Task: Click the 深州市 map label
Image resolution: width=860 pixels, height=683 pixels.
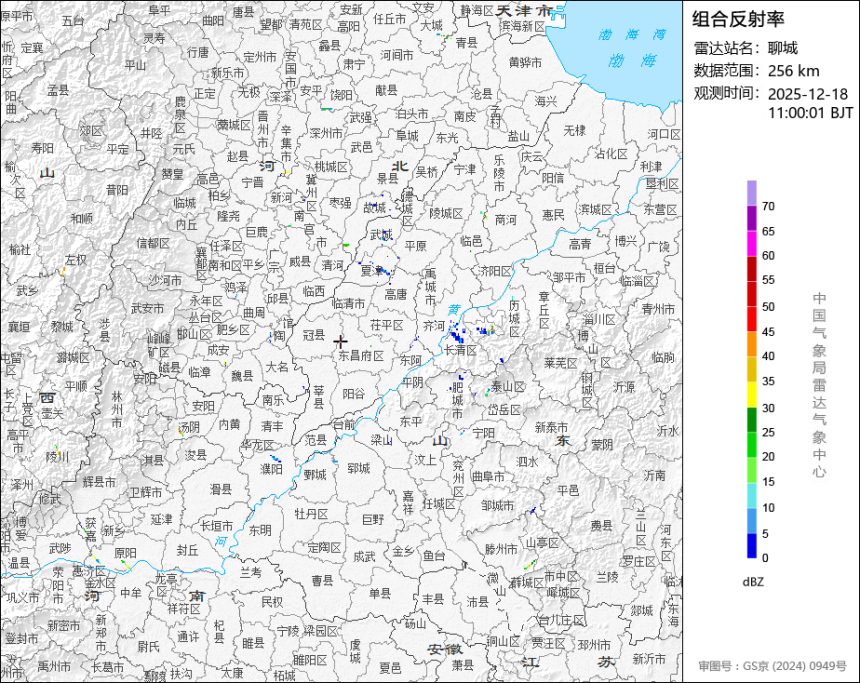Action: tap(325, 133)
